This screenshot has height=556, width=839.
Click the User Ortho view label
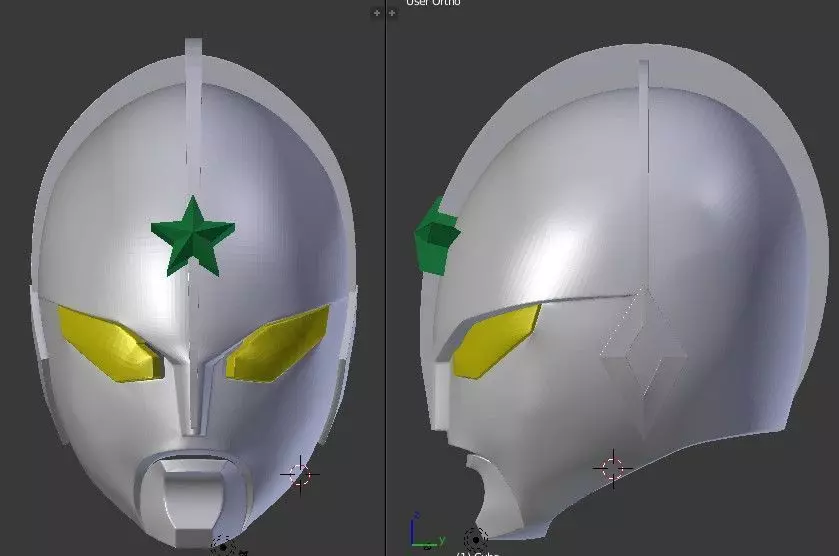433,3
